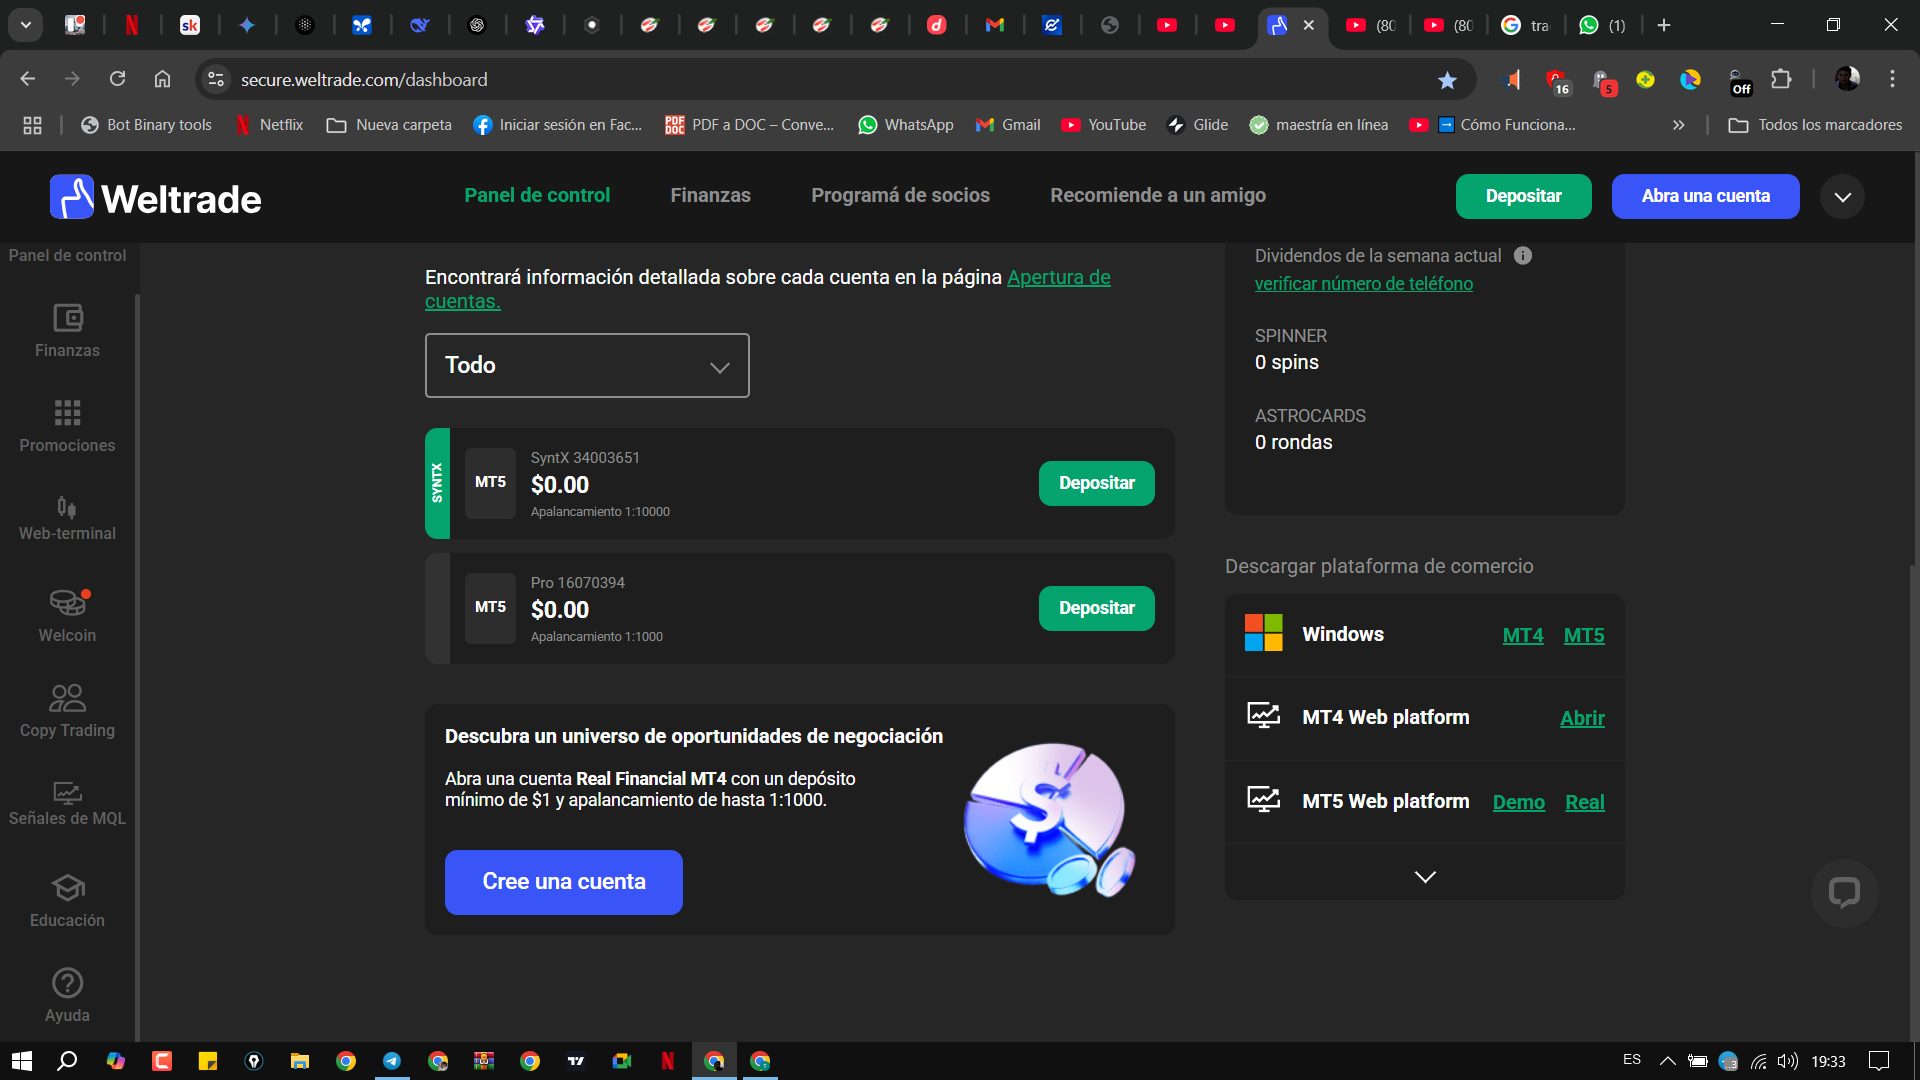Deposit into SyntX 34003651 account
The image size is (1920, 1080).
[1096, 483]
